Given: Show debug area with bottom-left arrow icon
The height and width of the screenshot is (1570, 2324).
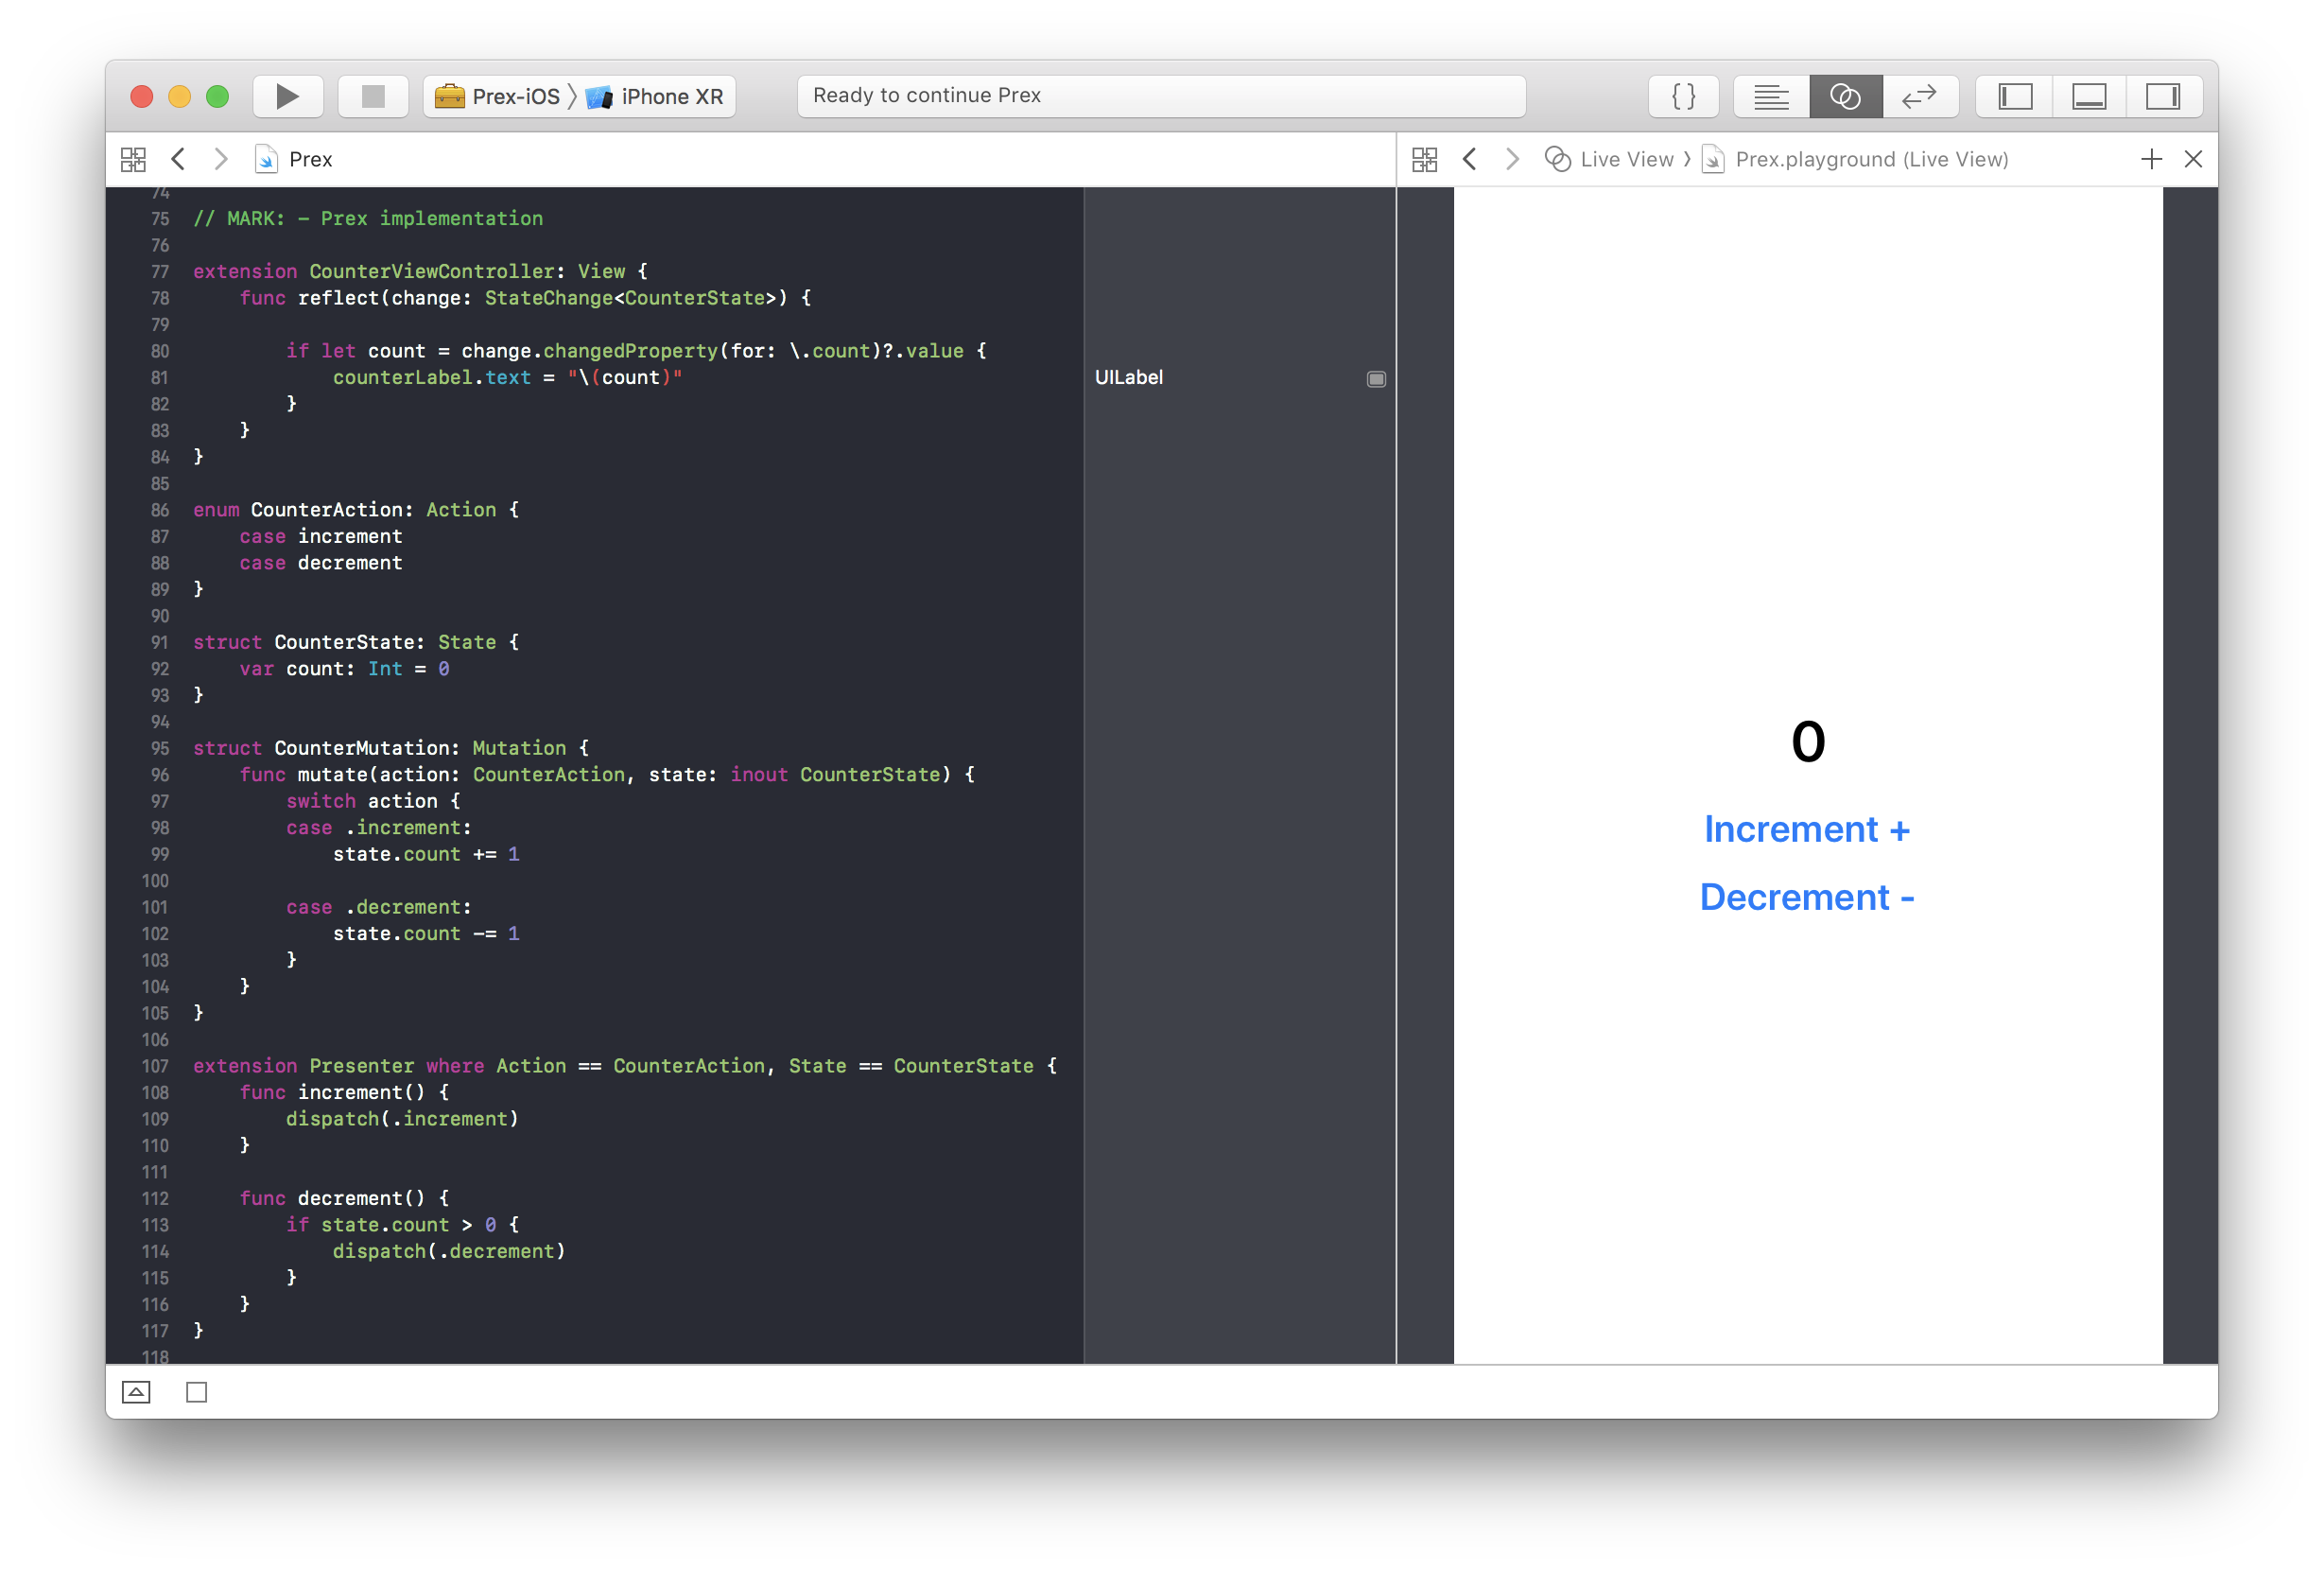Looking at the screenshot, I should (x=136, y=1392).
